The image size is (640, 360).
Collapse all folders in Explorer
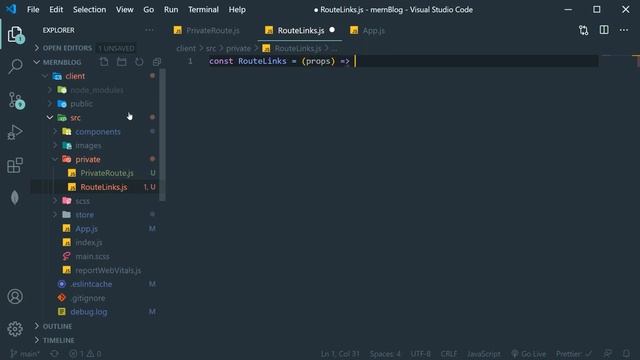click(157, 62)
